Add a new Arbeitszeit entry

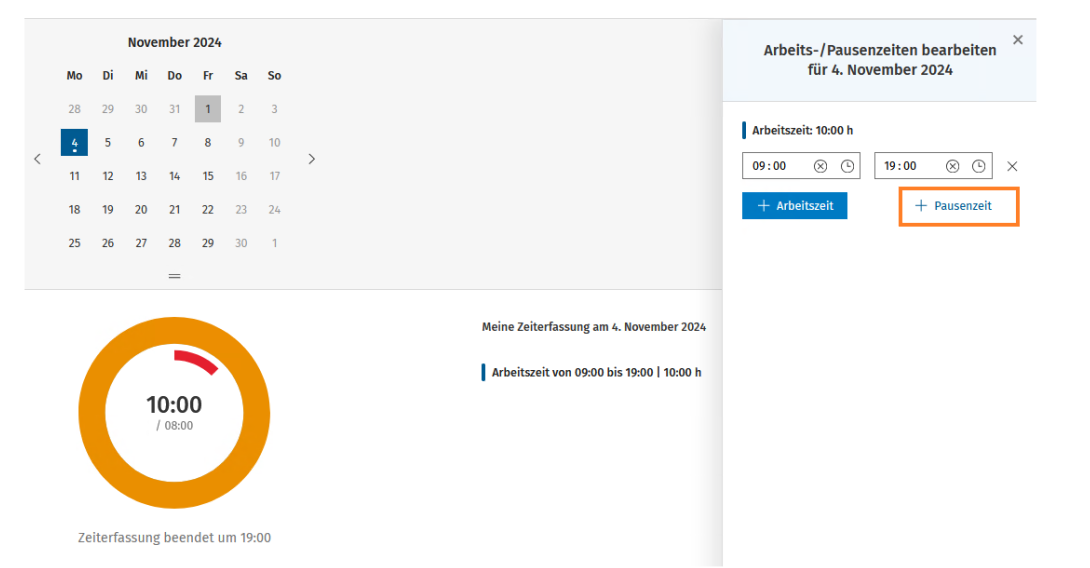(795, 206)
